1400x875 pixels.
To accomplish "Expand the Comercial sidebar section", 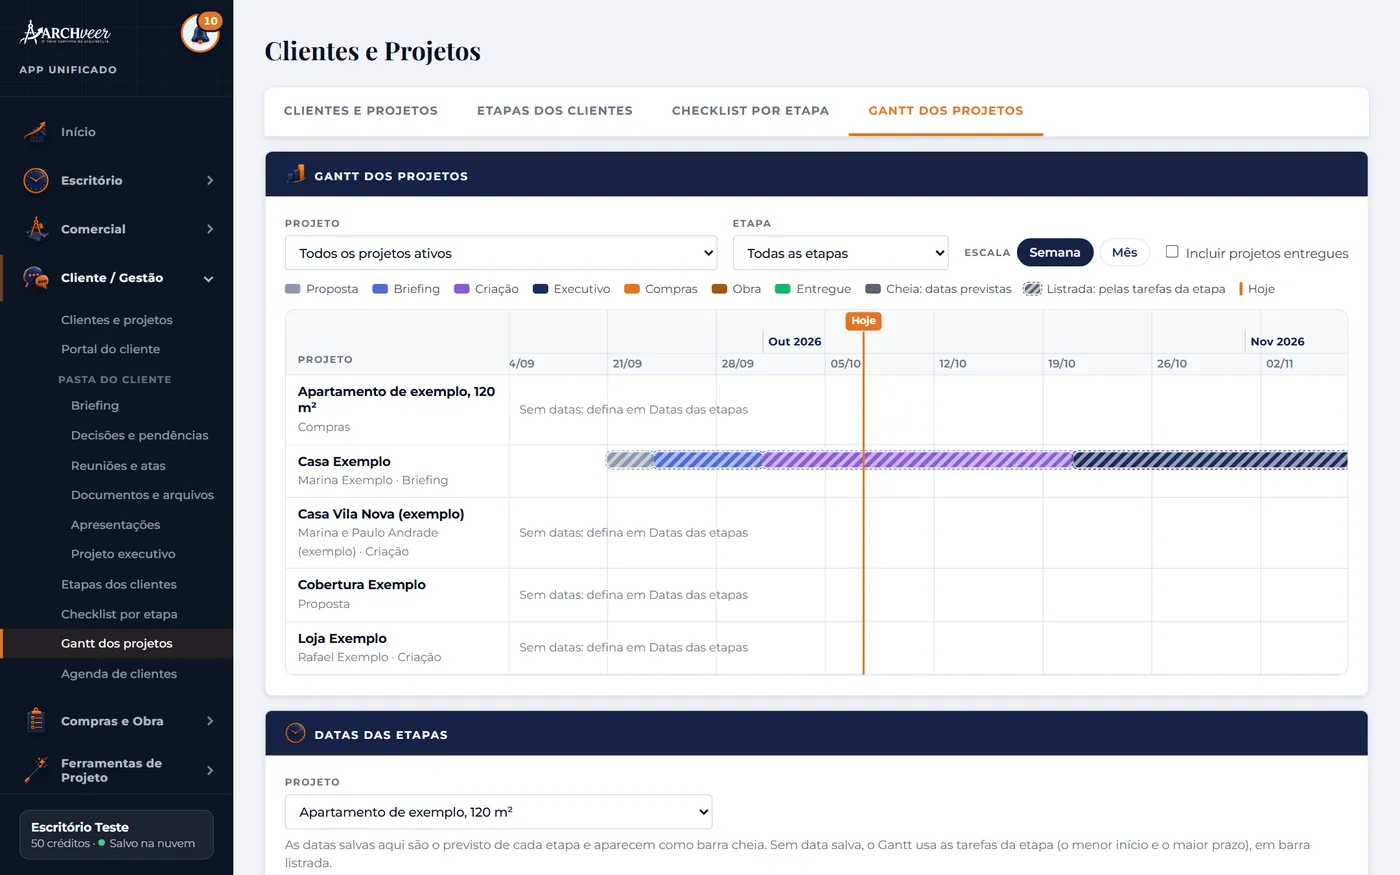I will 210,229.
